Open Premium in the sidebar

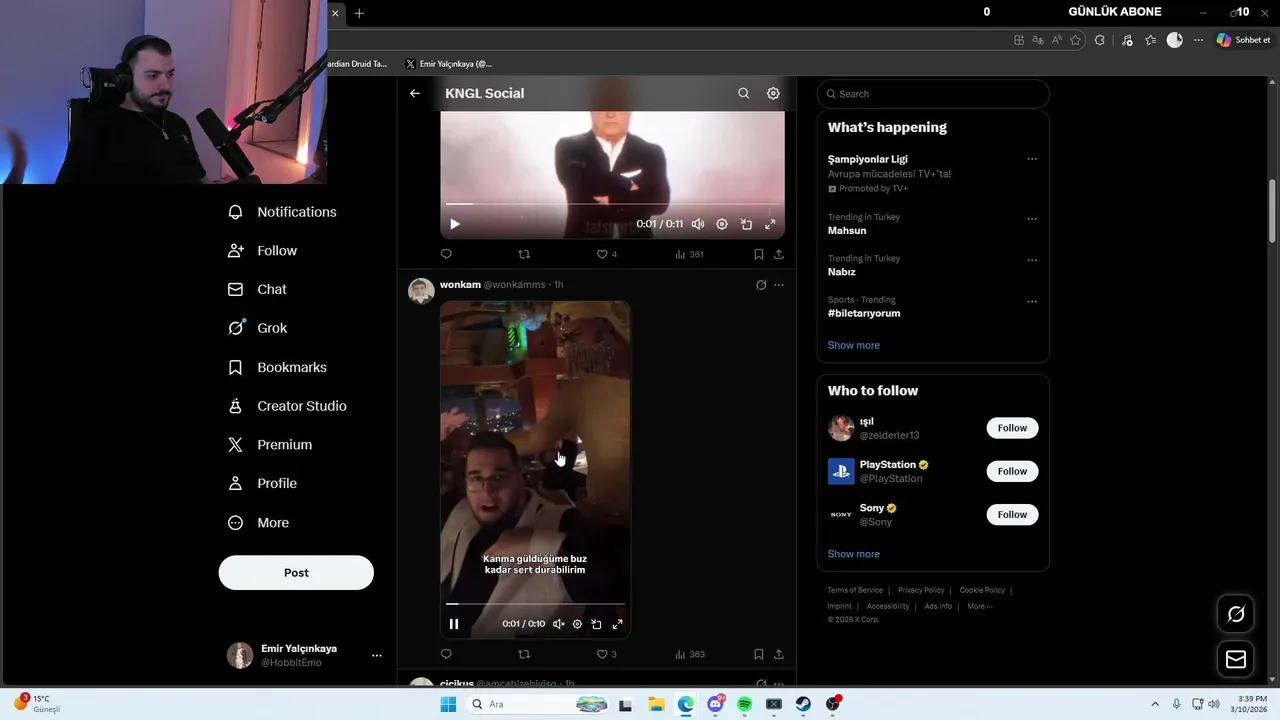tap(270, 445)
